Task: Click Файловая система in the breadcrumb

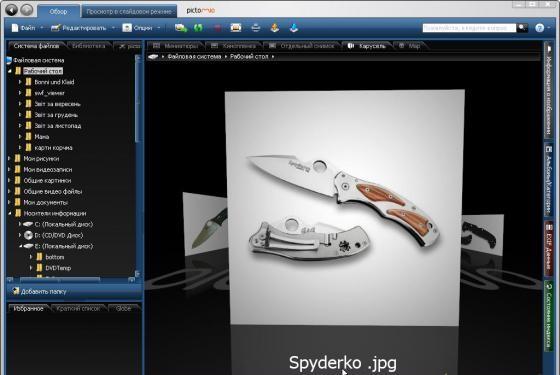Action: point(194,56)
